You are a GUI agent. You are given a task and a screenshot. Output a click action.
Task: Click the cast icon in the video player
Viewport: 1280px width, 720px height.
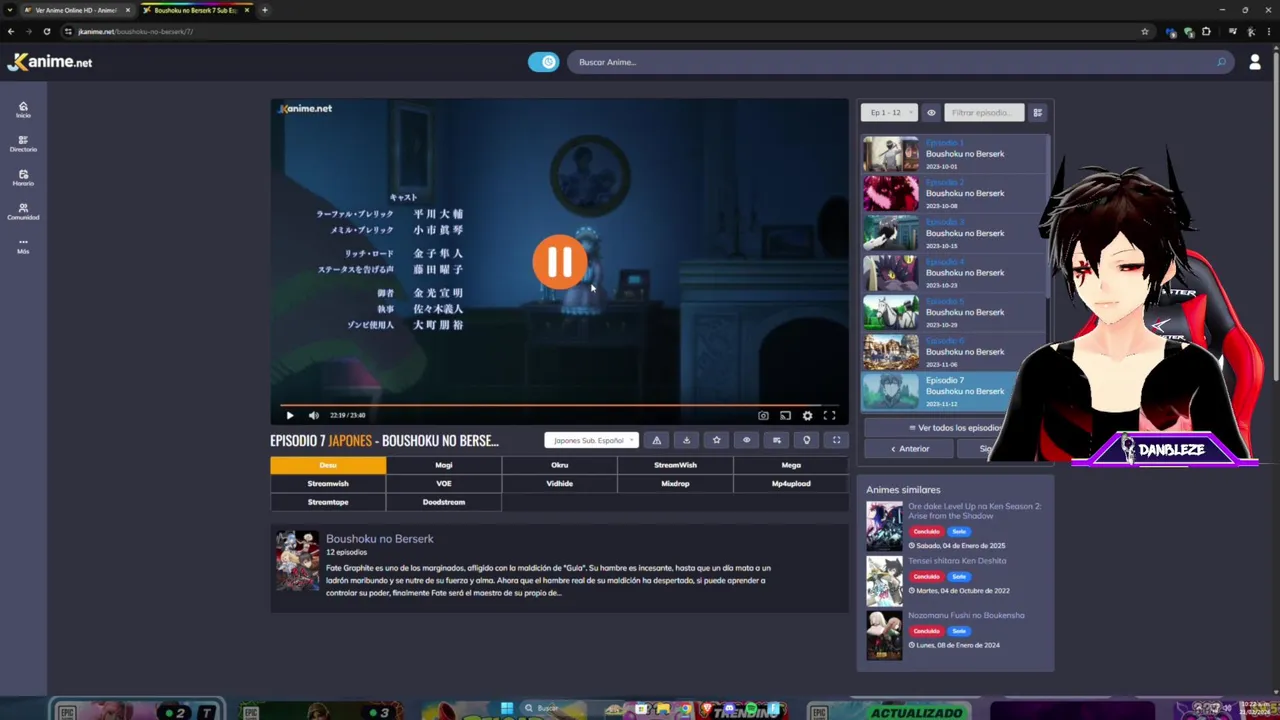pyautogui.click(x=785, y=415)
